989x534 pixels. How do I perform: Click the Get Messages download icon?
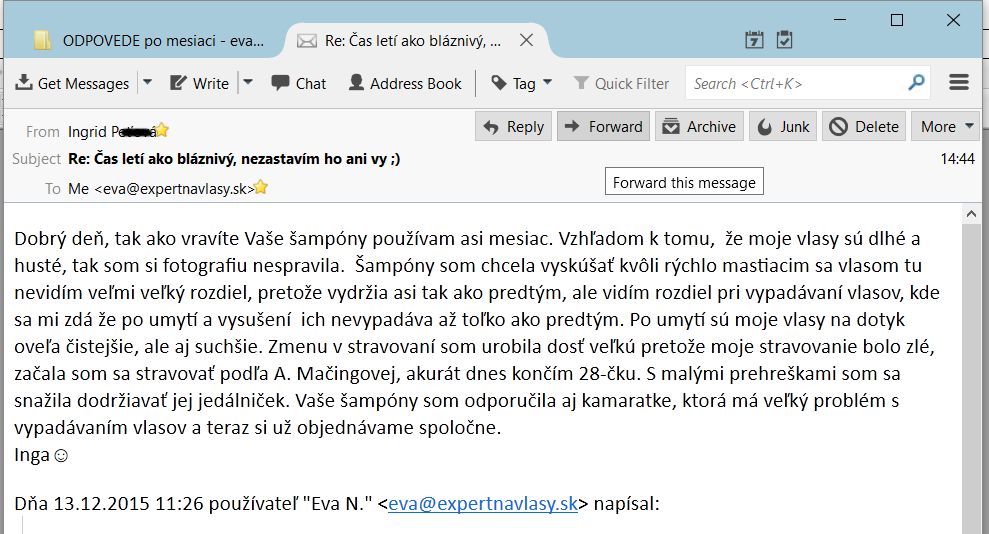tap(24, 83)
